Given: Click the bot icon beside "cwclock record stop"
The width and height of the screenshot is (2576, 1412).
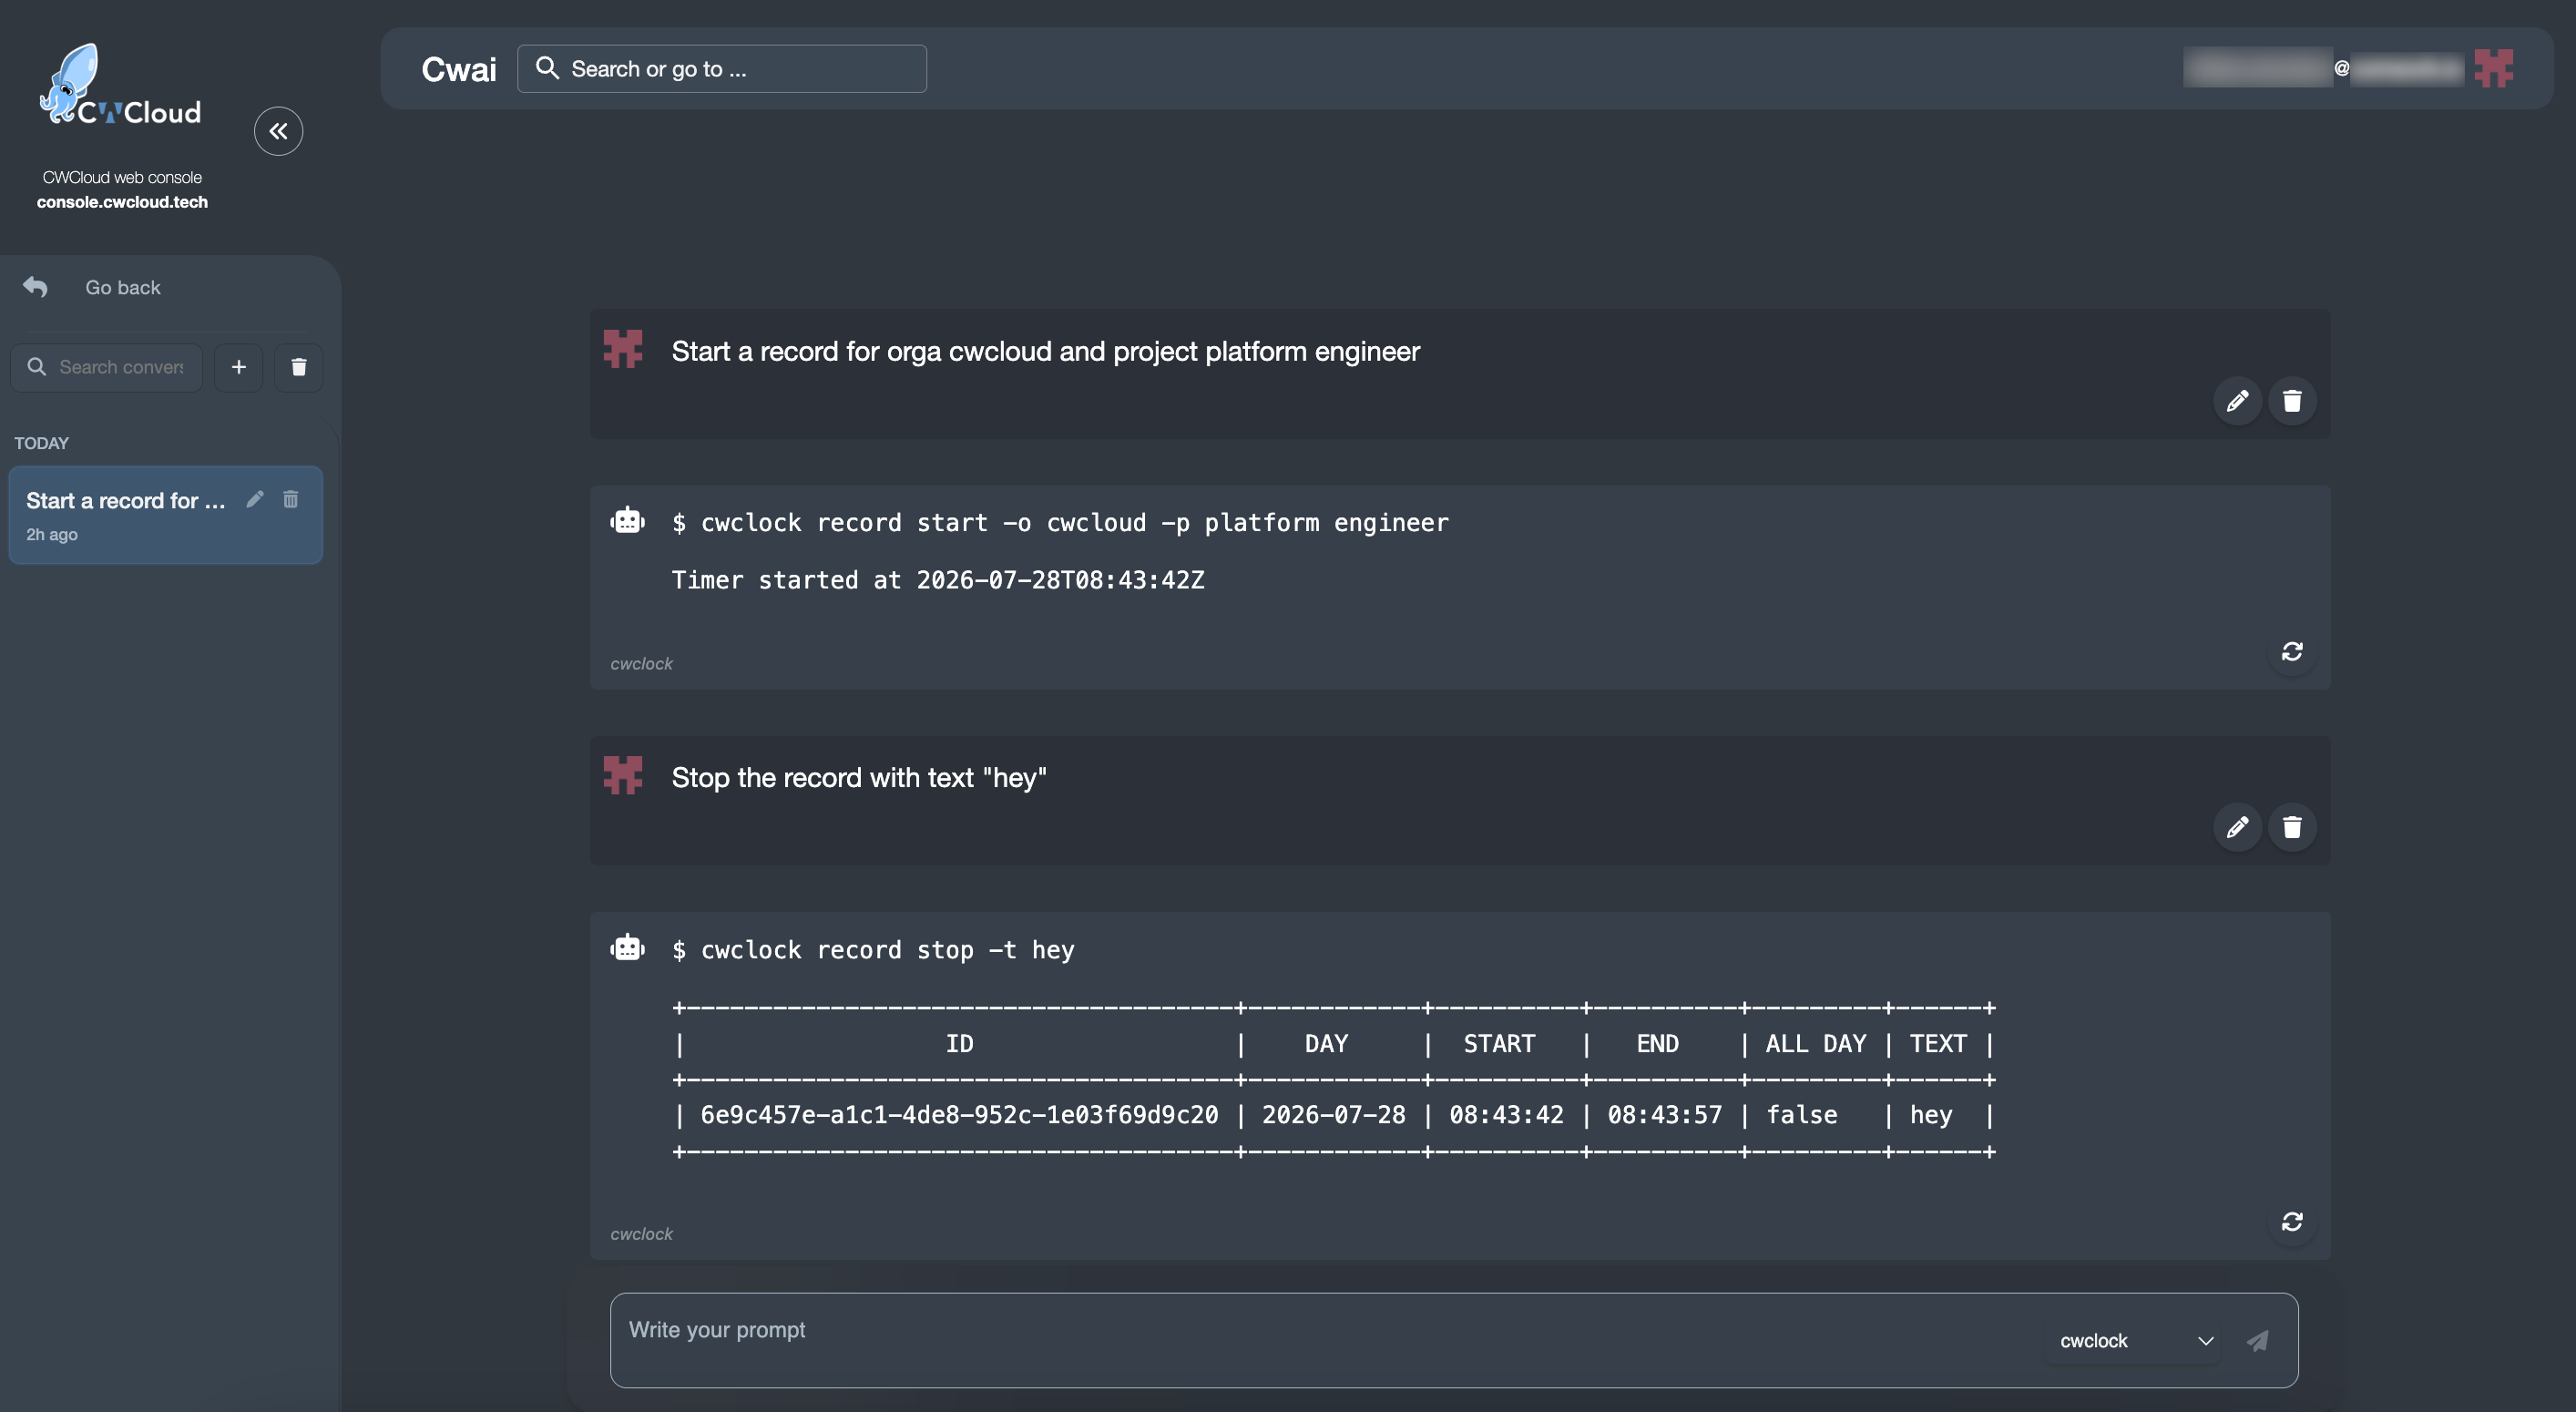Looking at the screenshot, I should click(x=627, y=948).
